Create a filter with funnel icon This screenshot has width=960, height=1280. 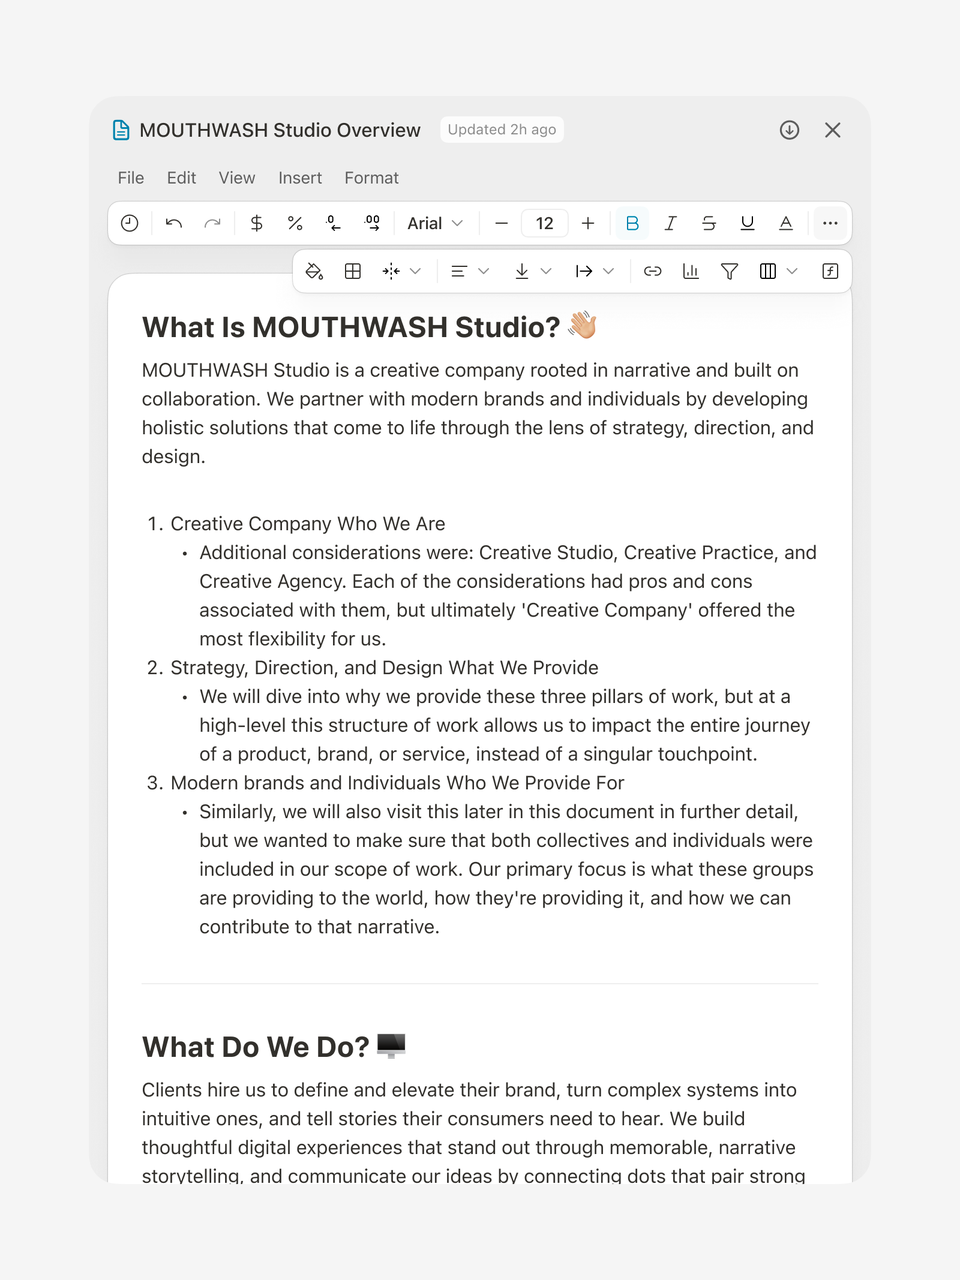(x=730, y=271)
